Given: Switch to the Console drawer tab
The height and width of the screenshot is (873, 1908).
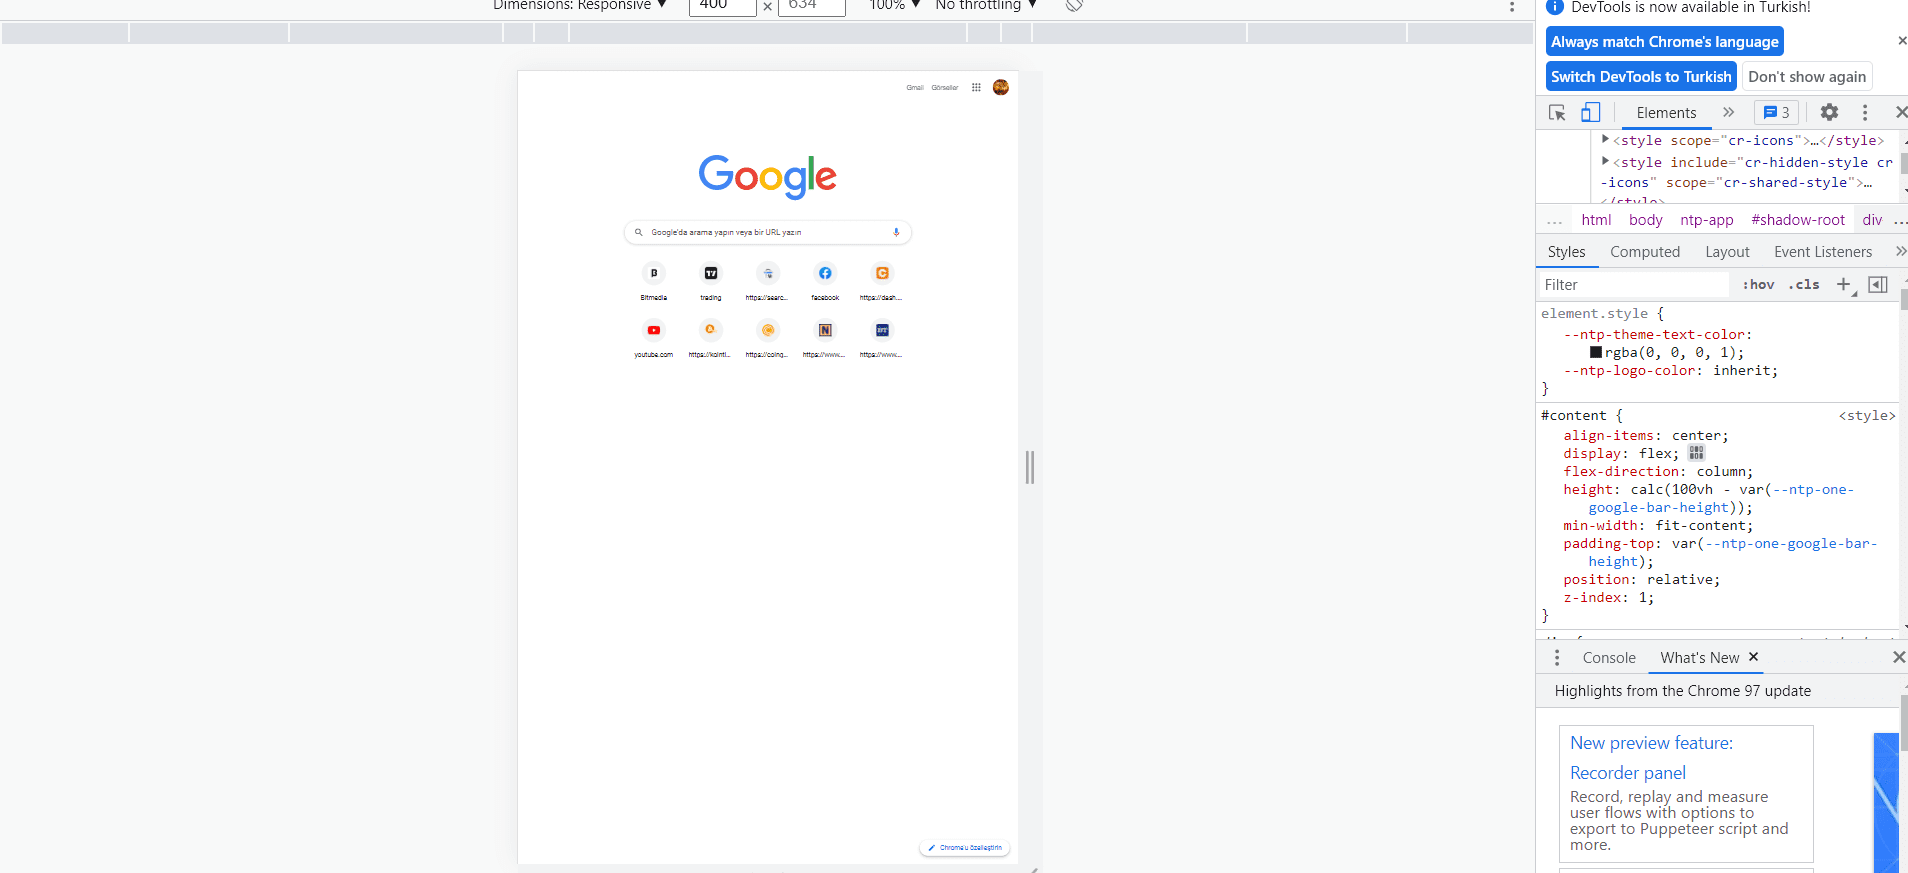Looking at the screenshot, I should point(1608,658).
